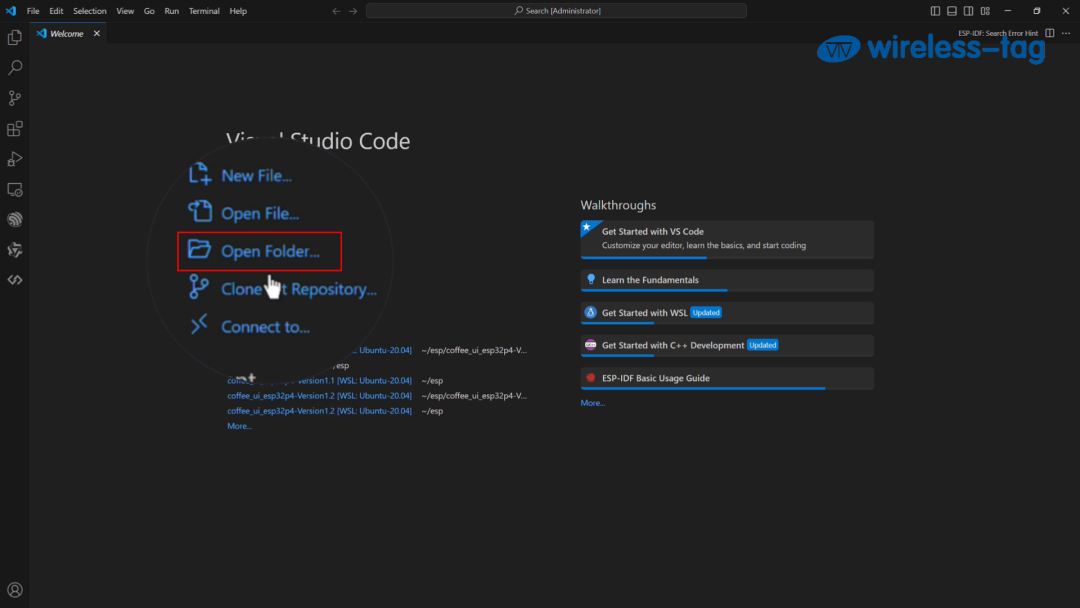This screenshot has width=1080, height=608.
Task: Toggle the secondary side bar layout button
Action: click(x=969, y=11)
